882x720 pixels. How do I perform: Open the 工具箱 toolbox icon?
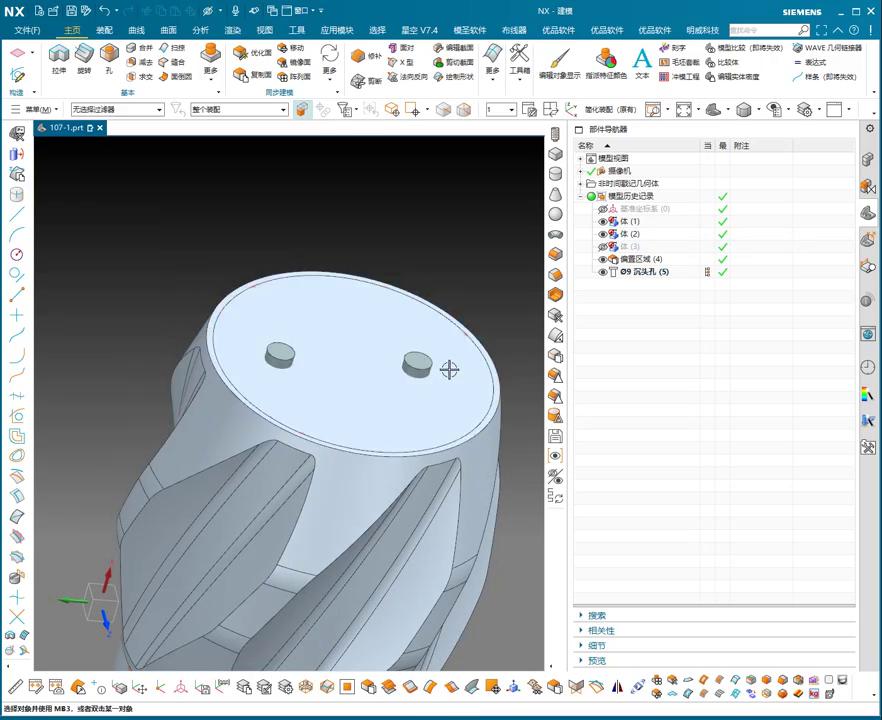pos(519,54)
